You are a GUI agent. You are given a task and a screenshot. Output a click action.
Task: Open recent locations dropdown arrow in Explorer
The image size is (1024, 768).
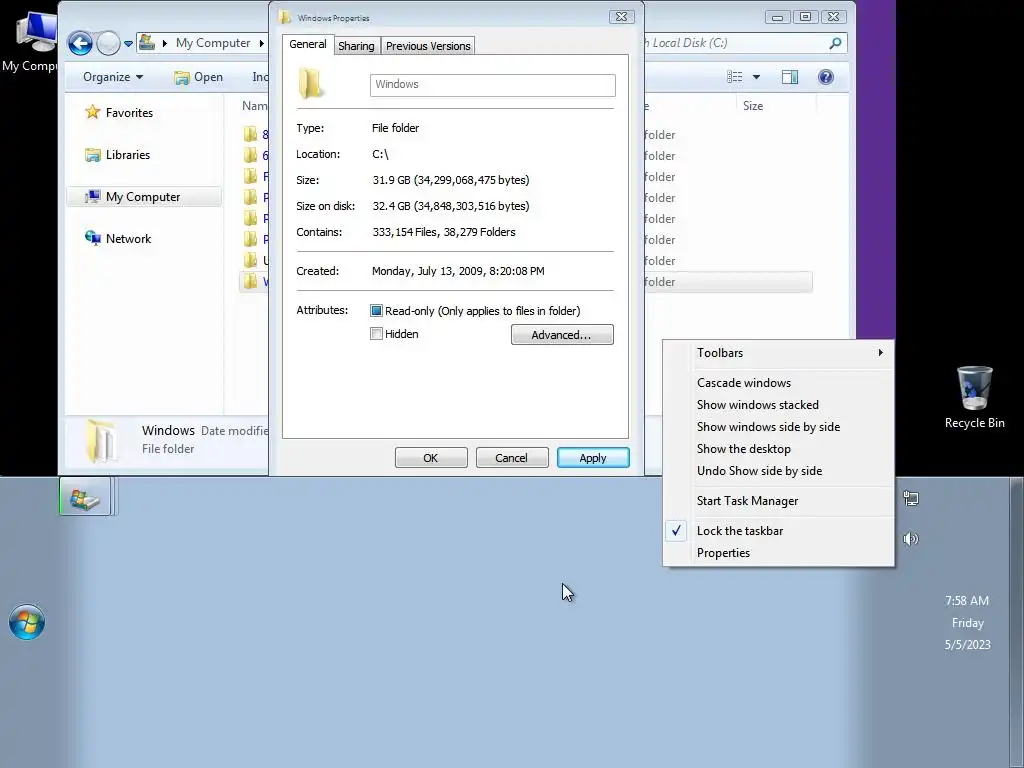[x=128, y=44]
